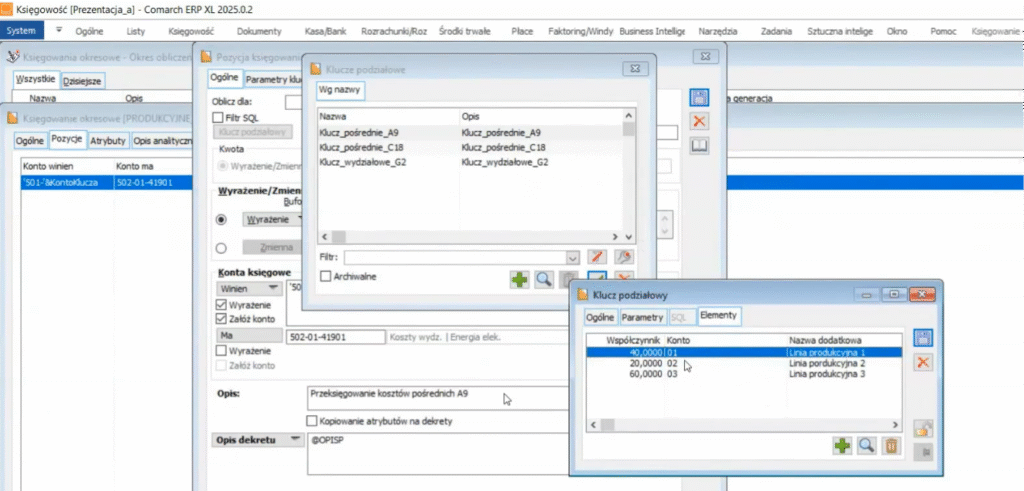Open the System menu
The image size is (1024, 491).
(22, 31)
